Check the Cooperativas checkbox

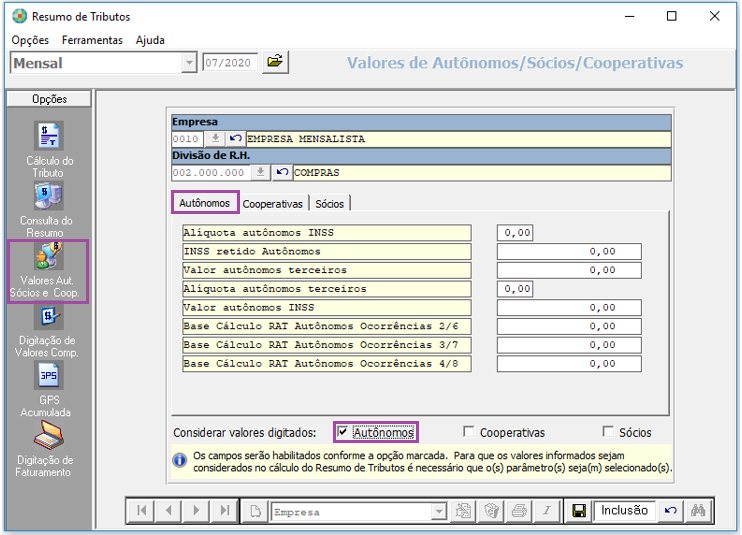coord(468,431)
